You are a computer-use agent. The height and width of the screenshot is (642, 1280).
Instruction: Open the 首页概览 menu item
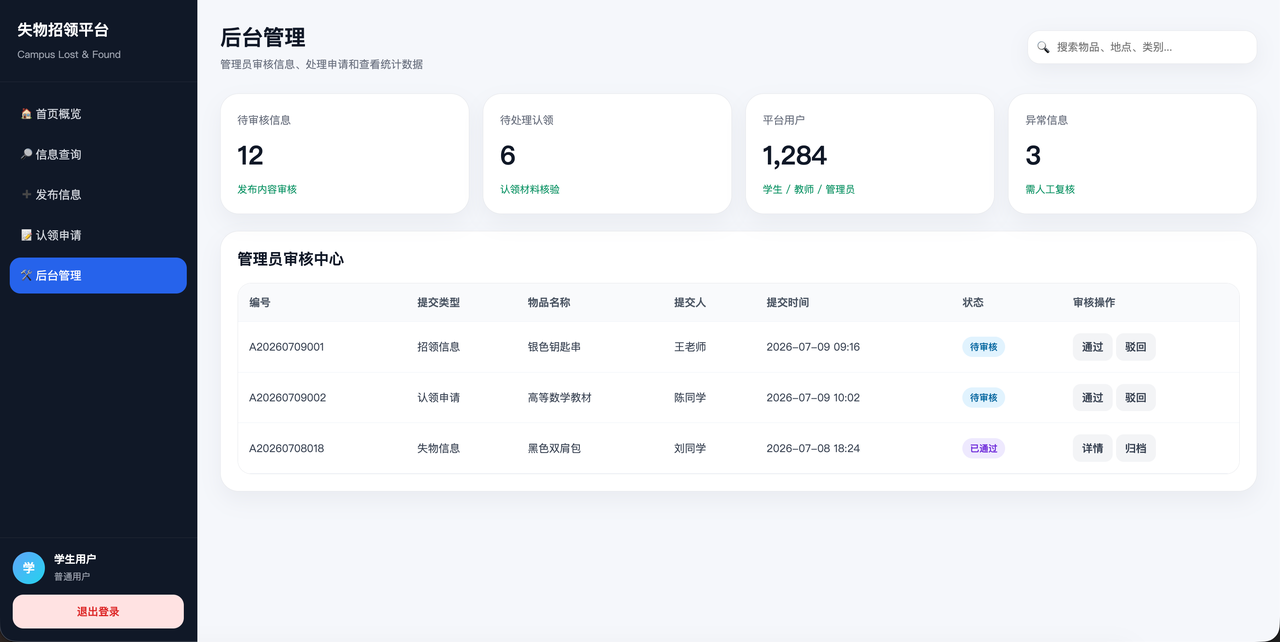click(98, 114)
